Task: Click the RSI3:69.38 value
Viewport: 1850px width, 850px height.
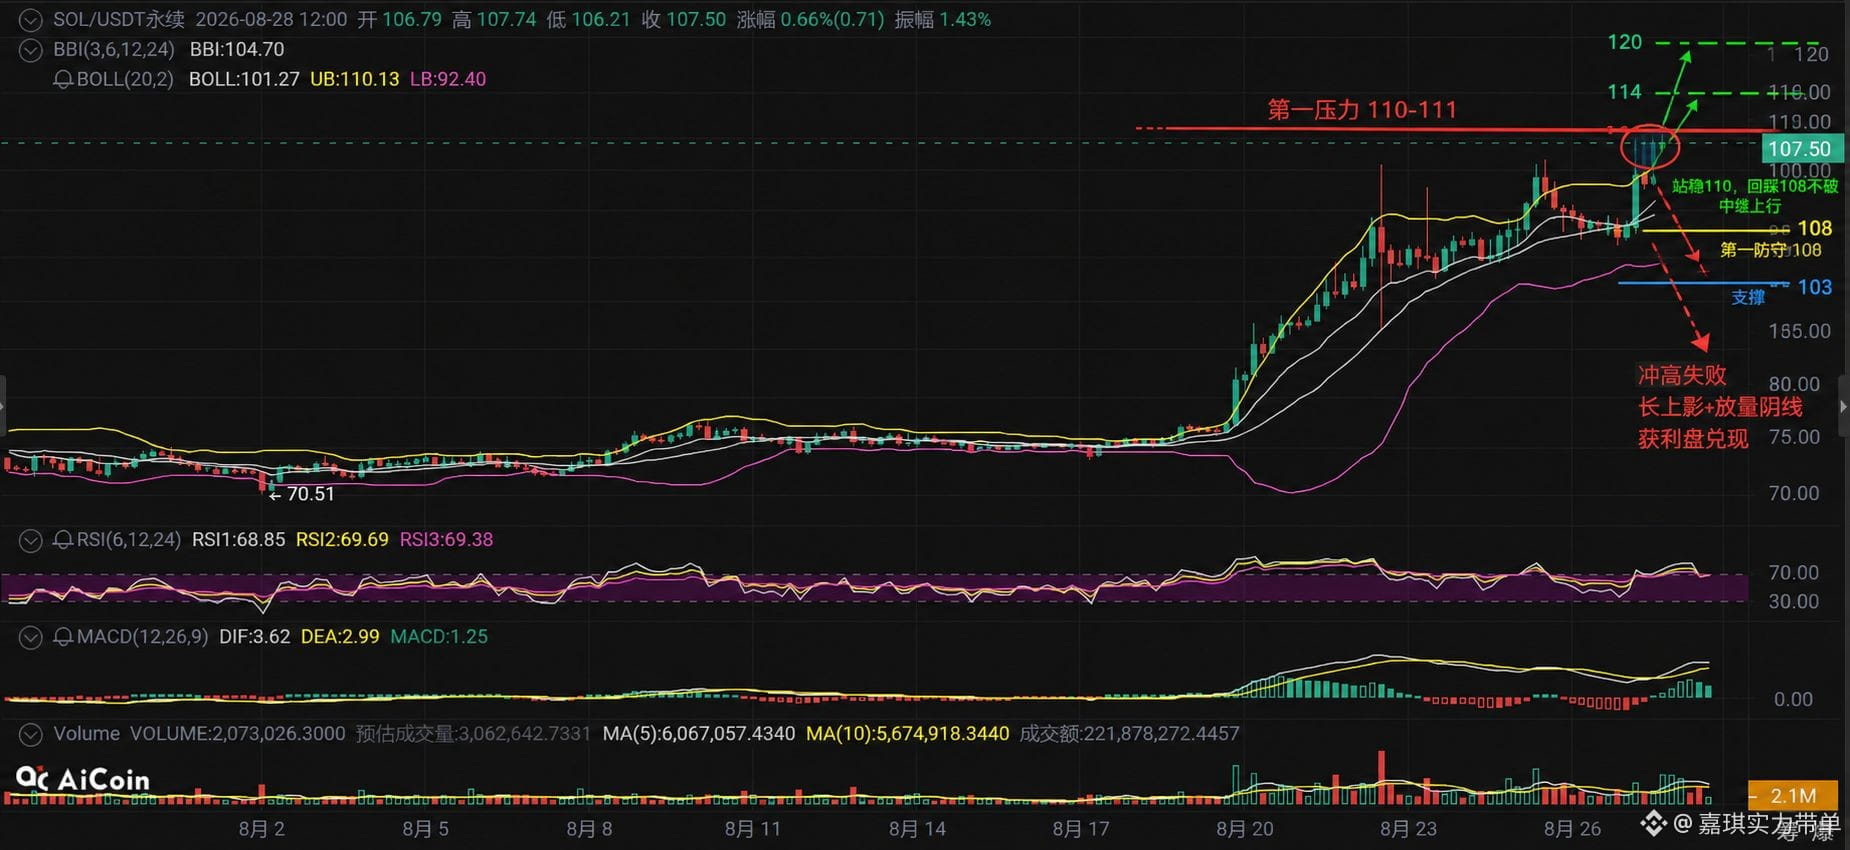Action: 447,540
